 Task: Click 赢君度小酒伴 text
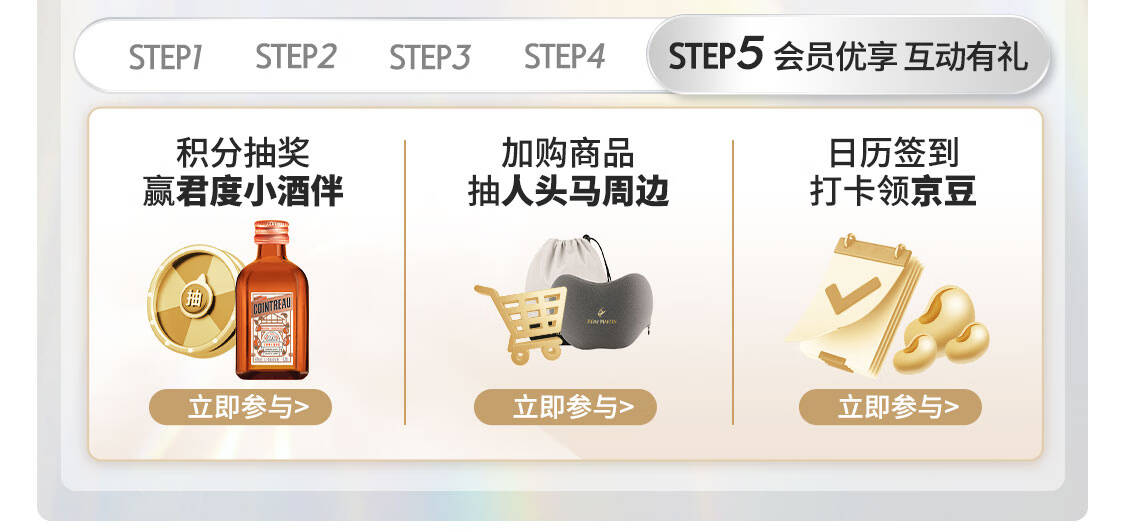click(243, 192)
